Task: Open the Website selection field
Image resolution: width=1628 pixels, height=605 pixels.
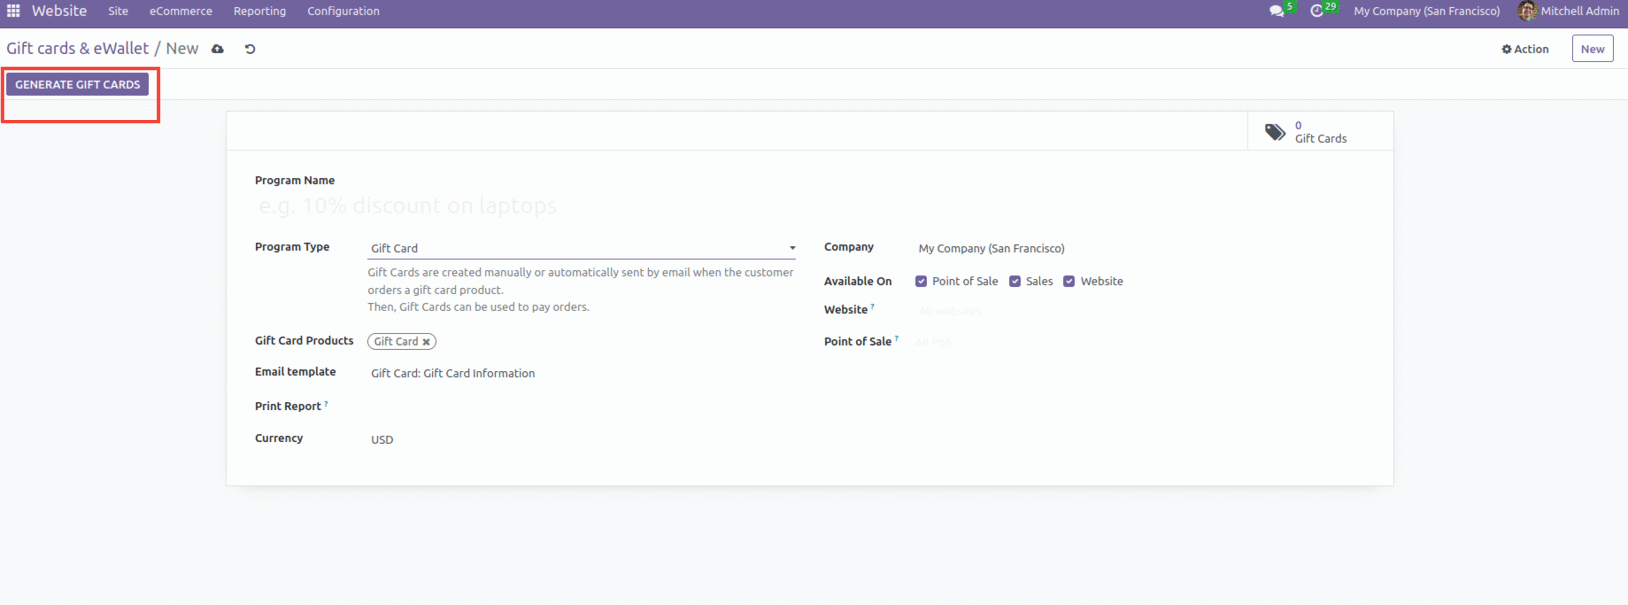Action: point(1140,311)
